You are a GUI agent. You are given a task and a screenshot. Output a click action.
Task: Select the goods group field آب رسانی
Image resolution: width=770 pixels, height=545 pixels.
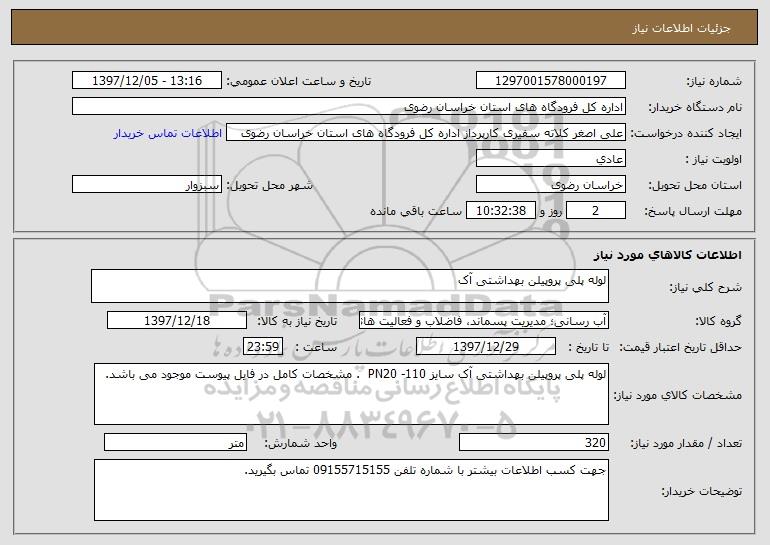[484, 321]
